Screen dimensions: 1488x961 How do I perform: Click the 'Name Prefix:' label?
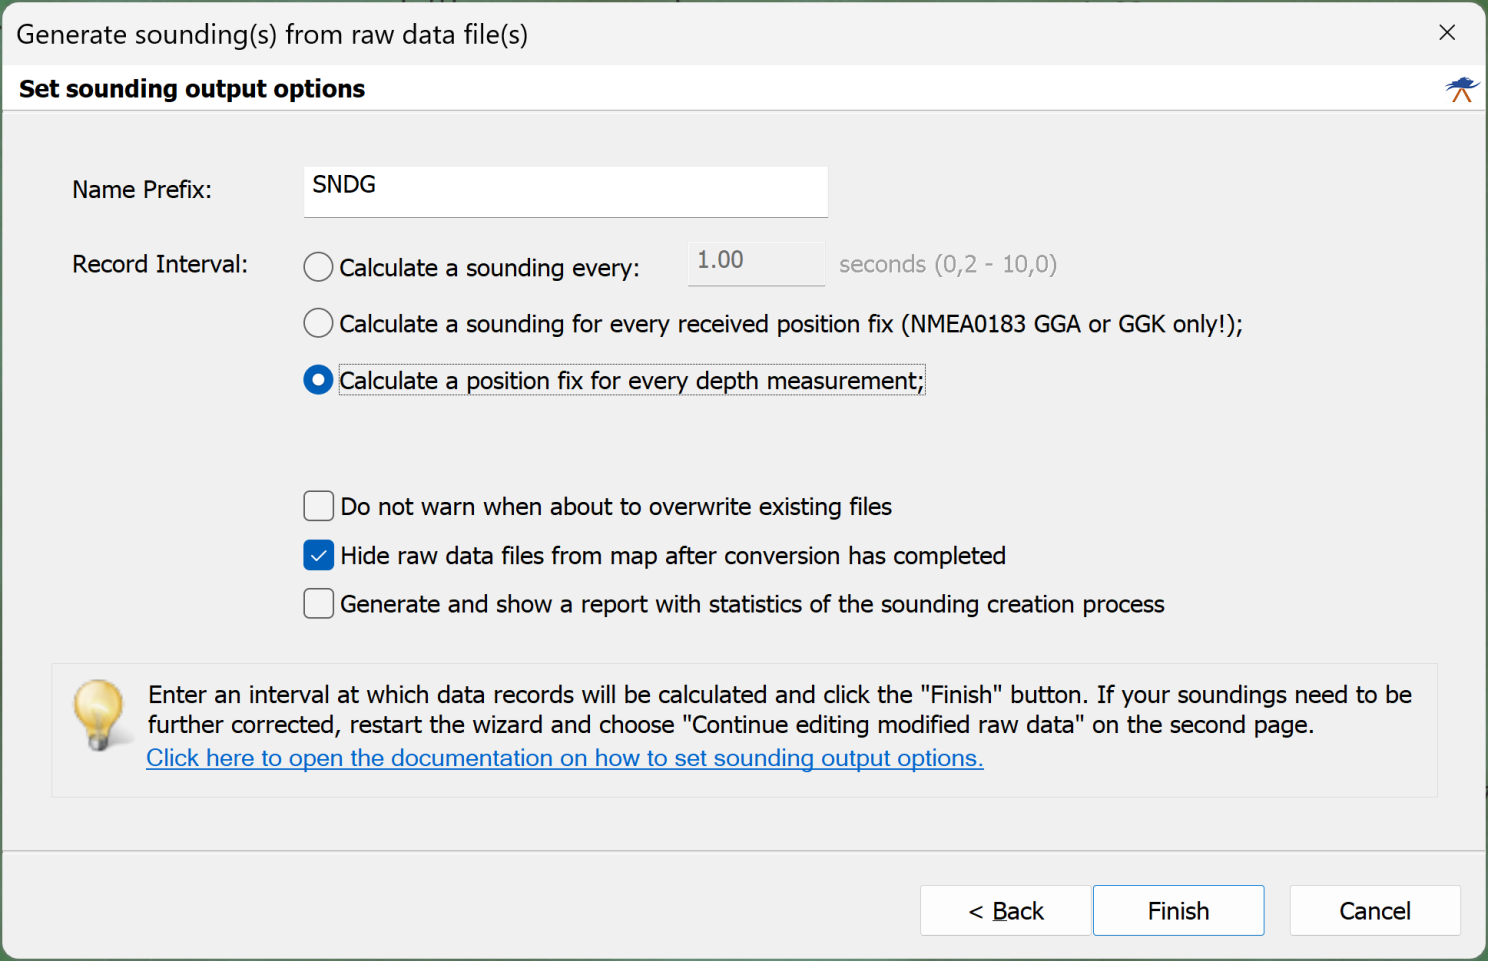point(142,190)
